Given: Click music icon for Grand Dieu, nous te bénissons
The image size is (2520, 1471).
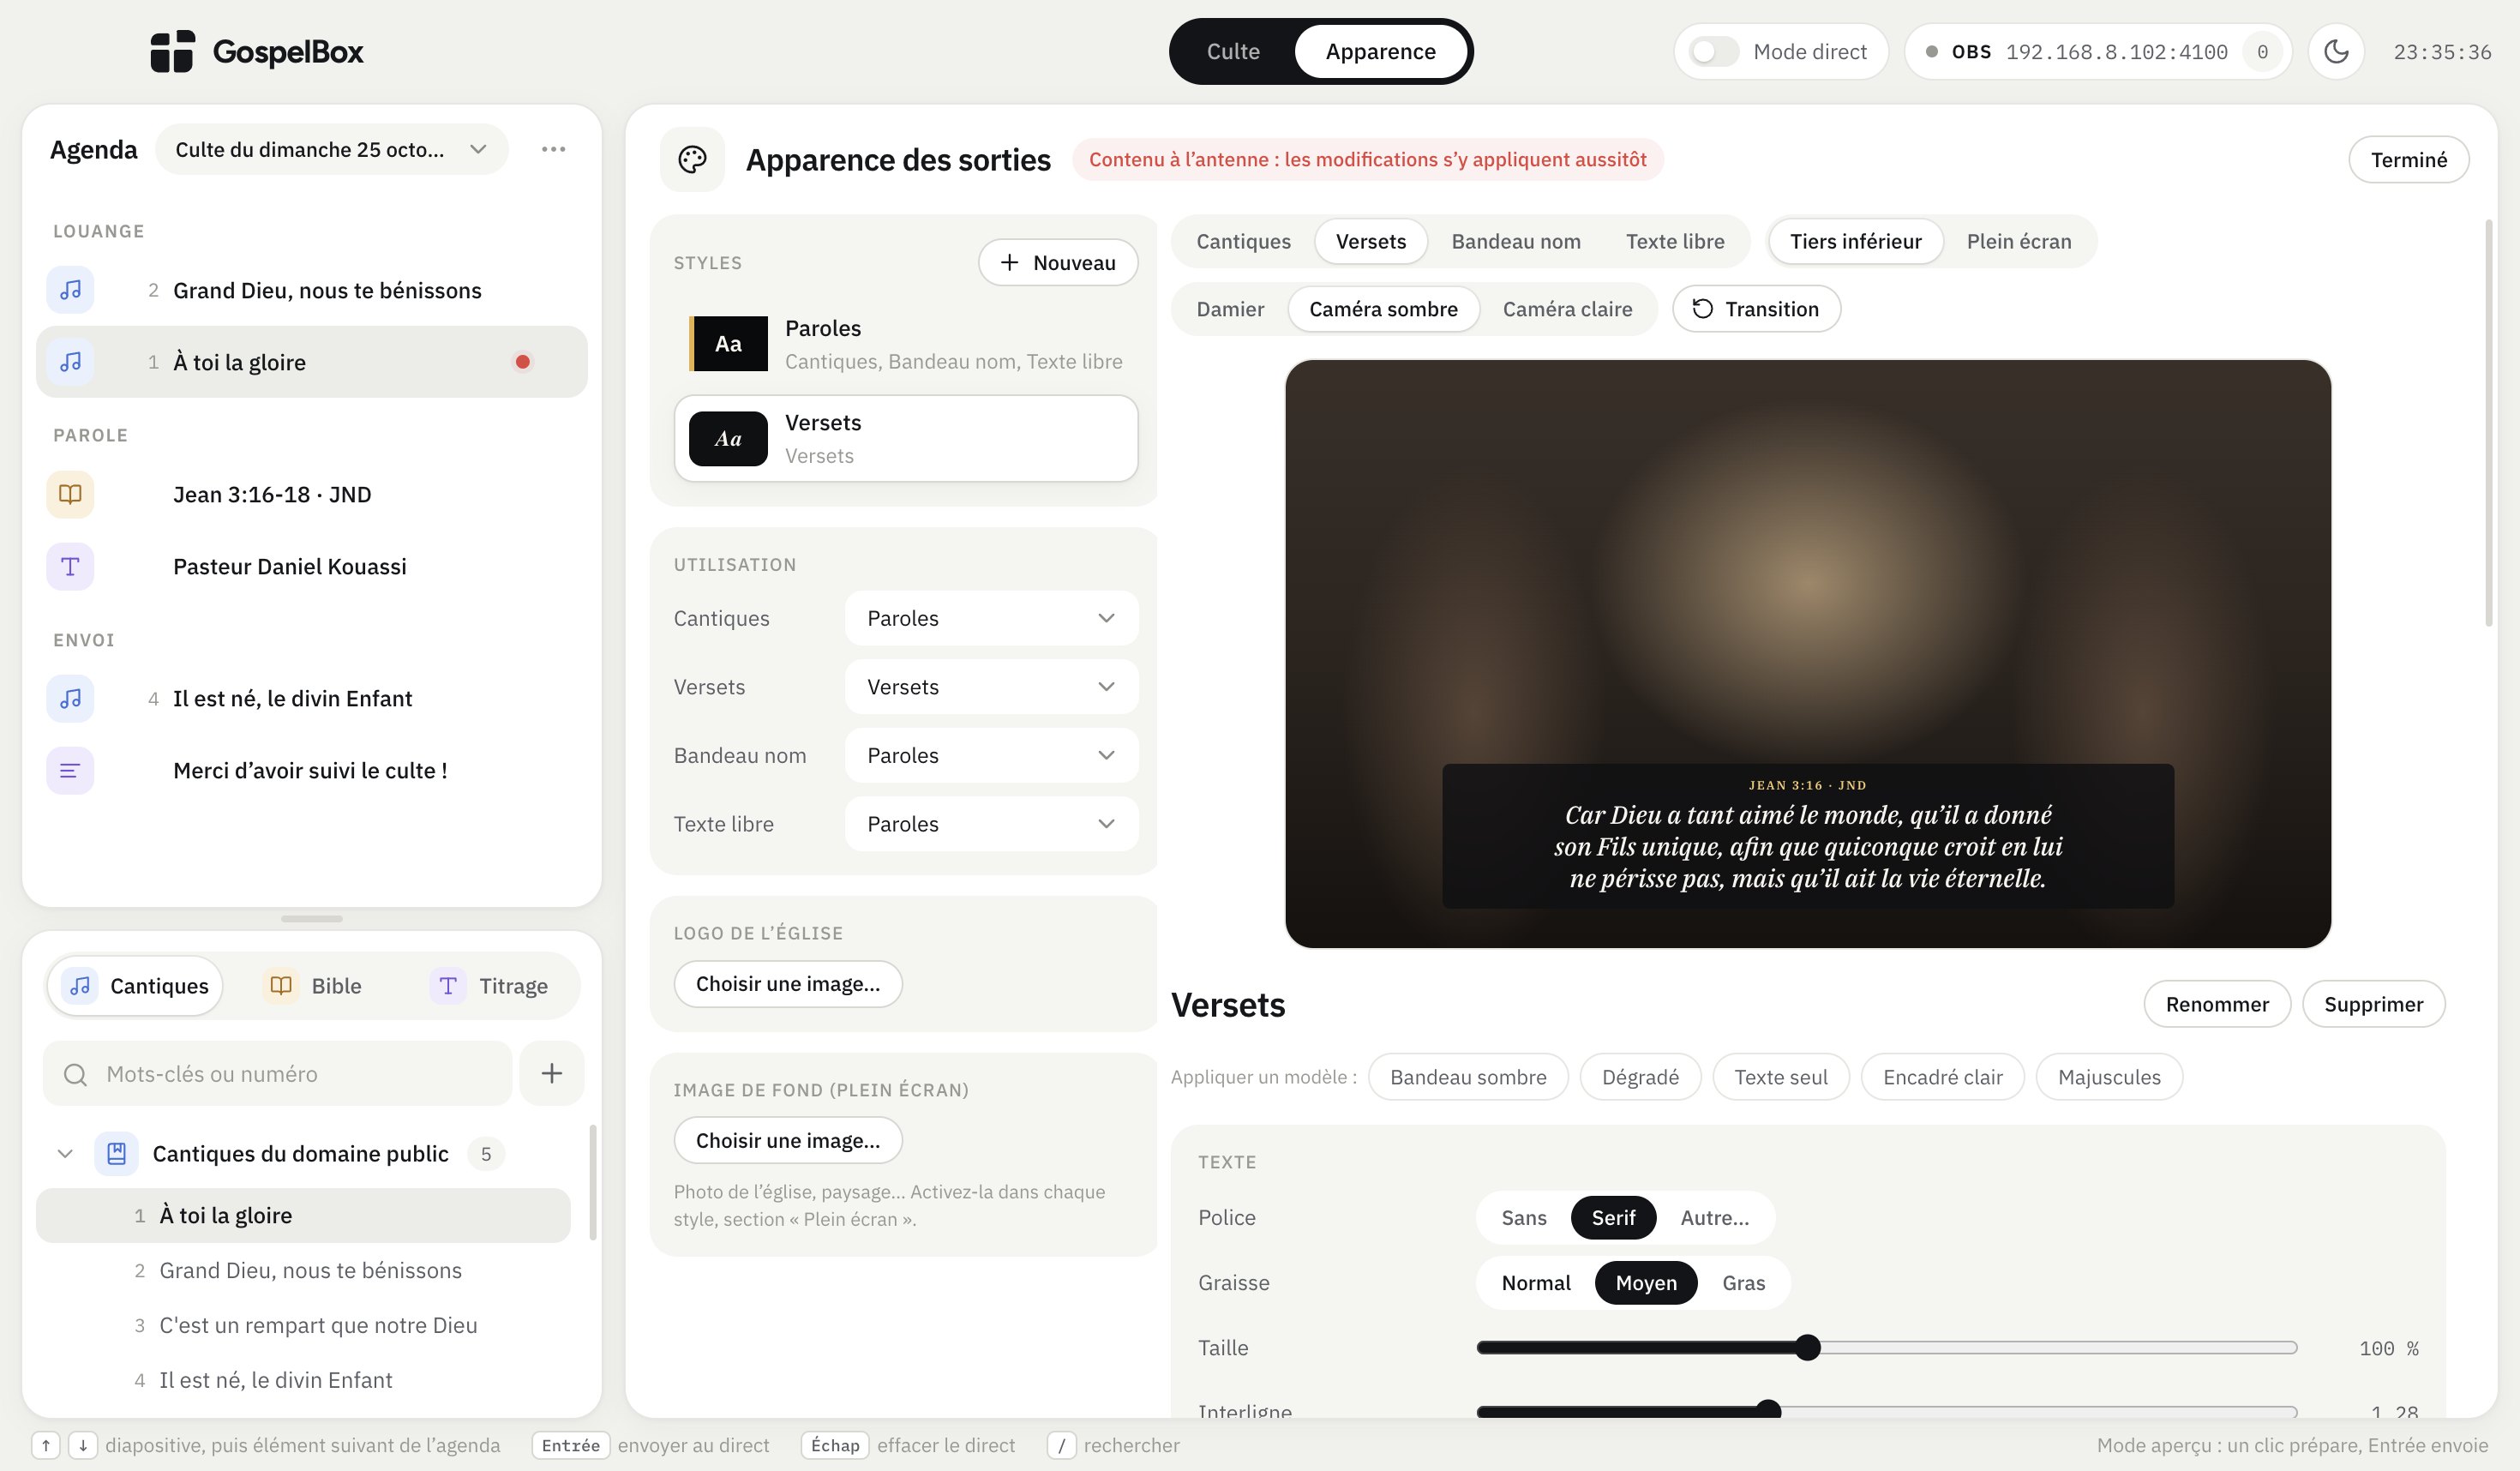Looking at the screenshot, I should click(x=70, y=290).
